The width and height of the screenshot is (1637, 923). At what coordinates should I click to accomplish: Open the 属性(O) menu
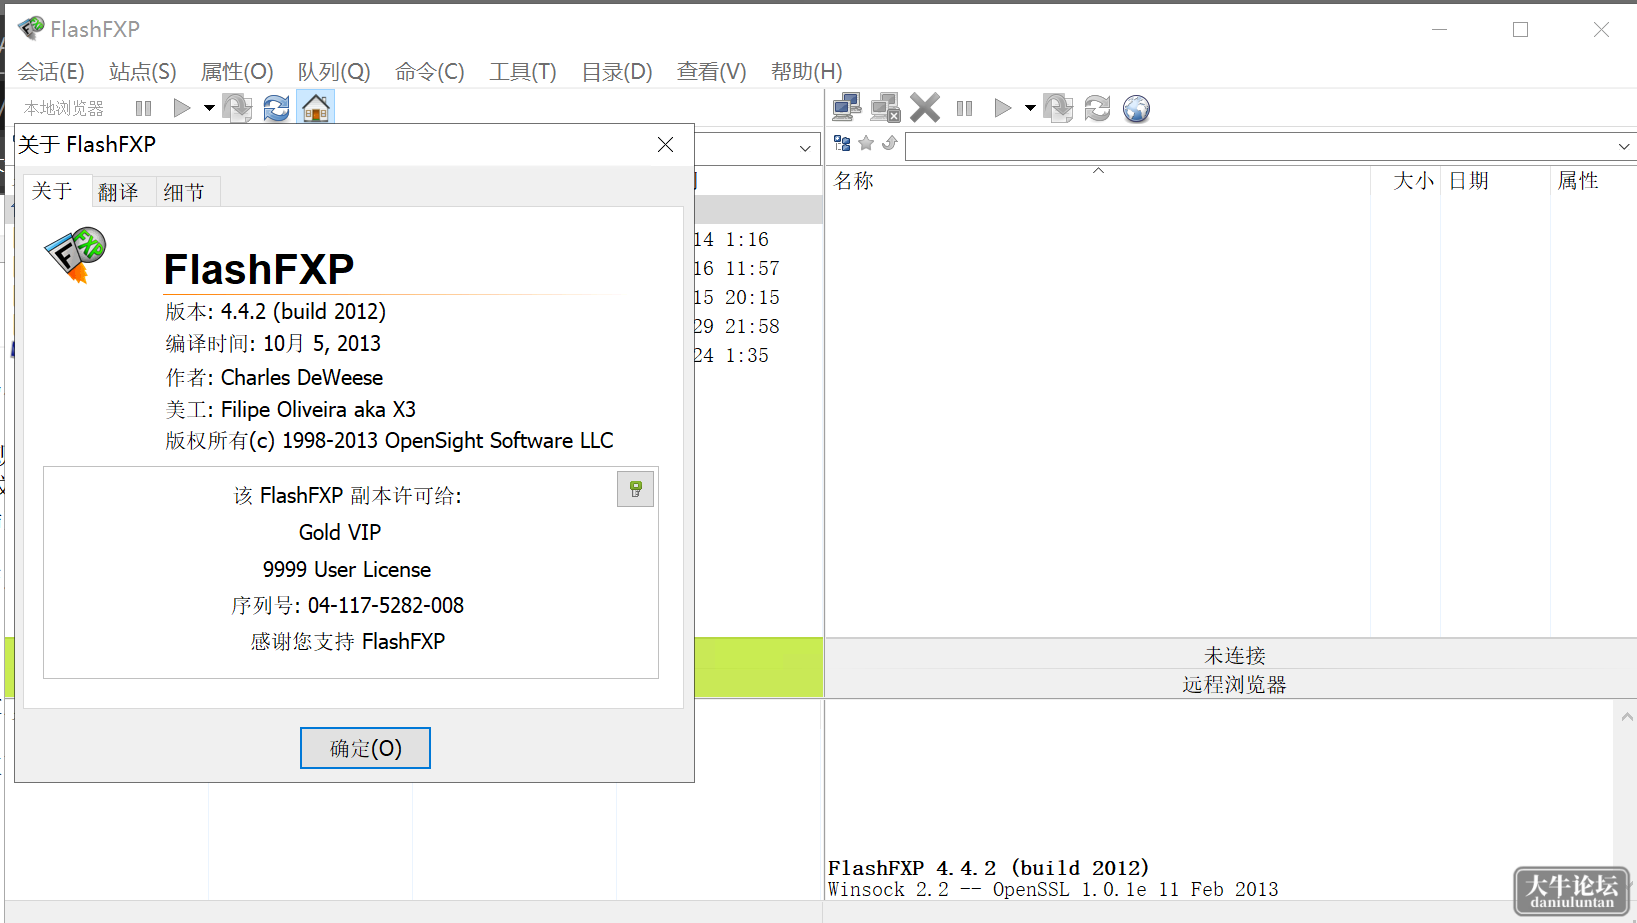[x=237, y=72]
